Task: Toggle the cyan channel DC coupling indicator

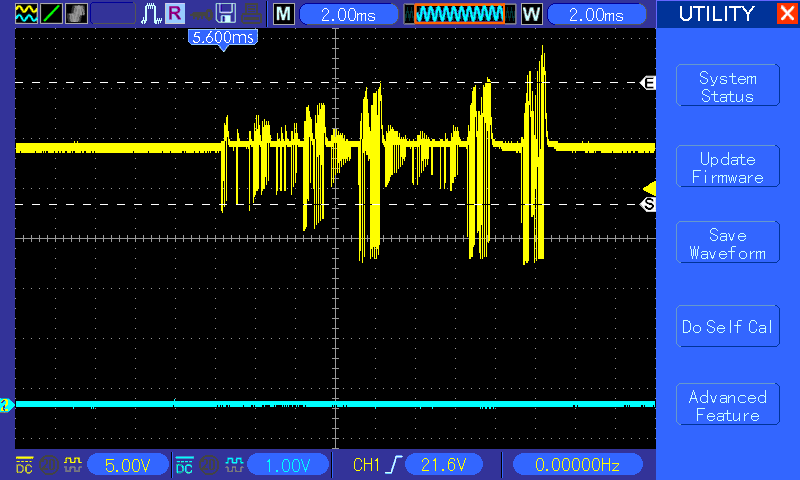Action: pos(184,464)
